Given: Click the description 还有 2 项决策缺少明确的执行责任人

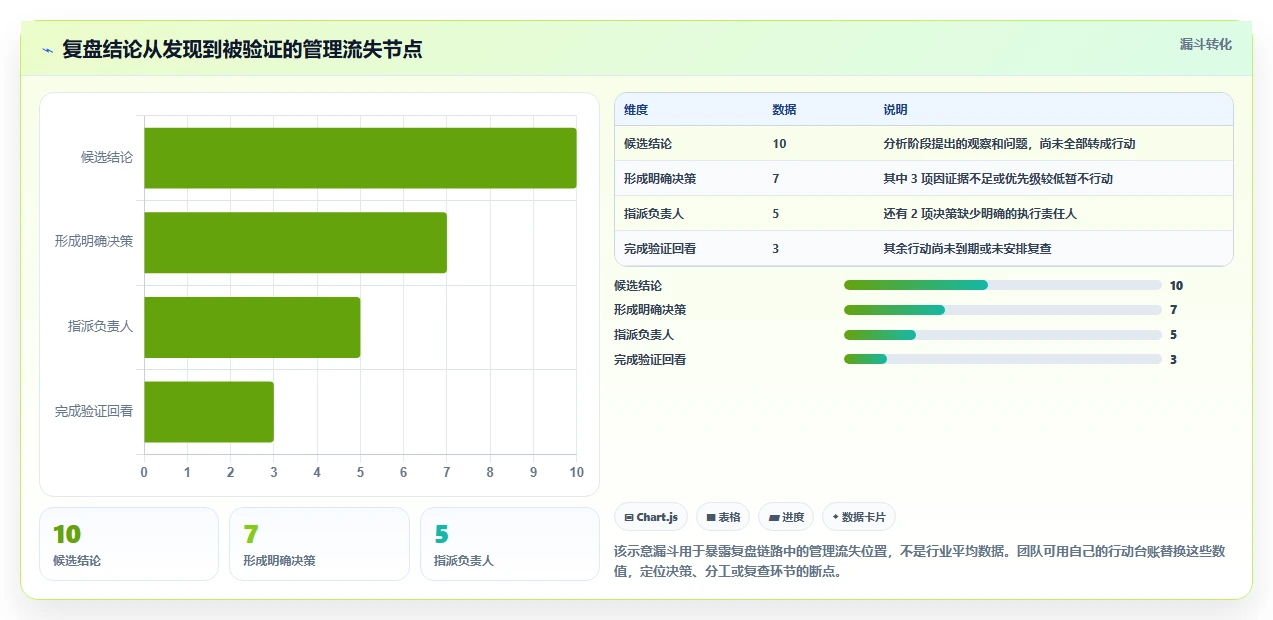Looking at the screenshot, I should tap(980, 214).
